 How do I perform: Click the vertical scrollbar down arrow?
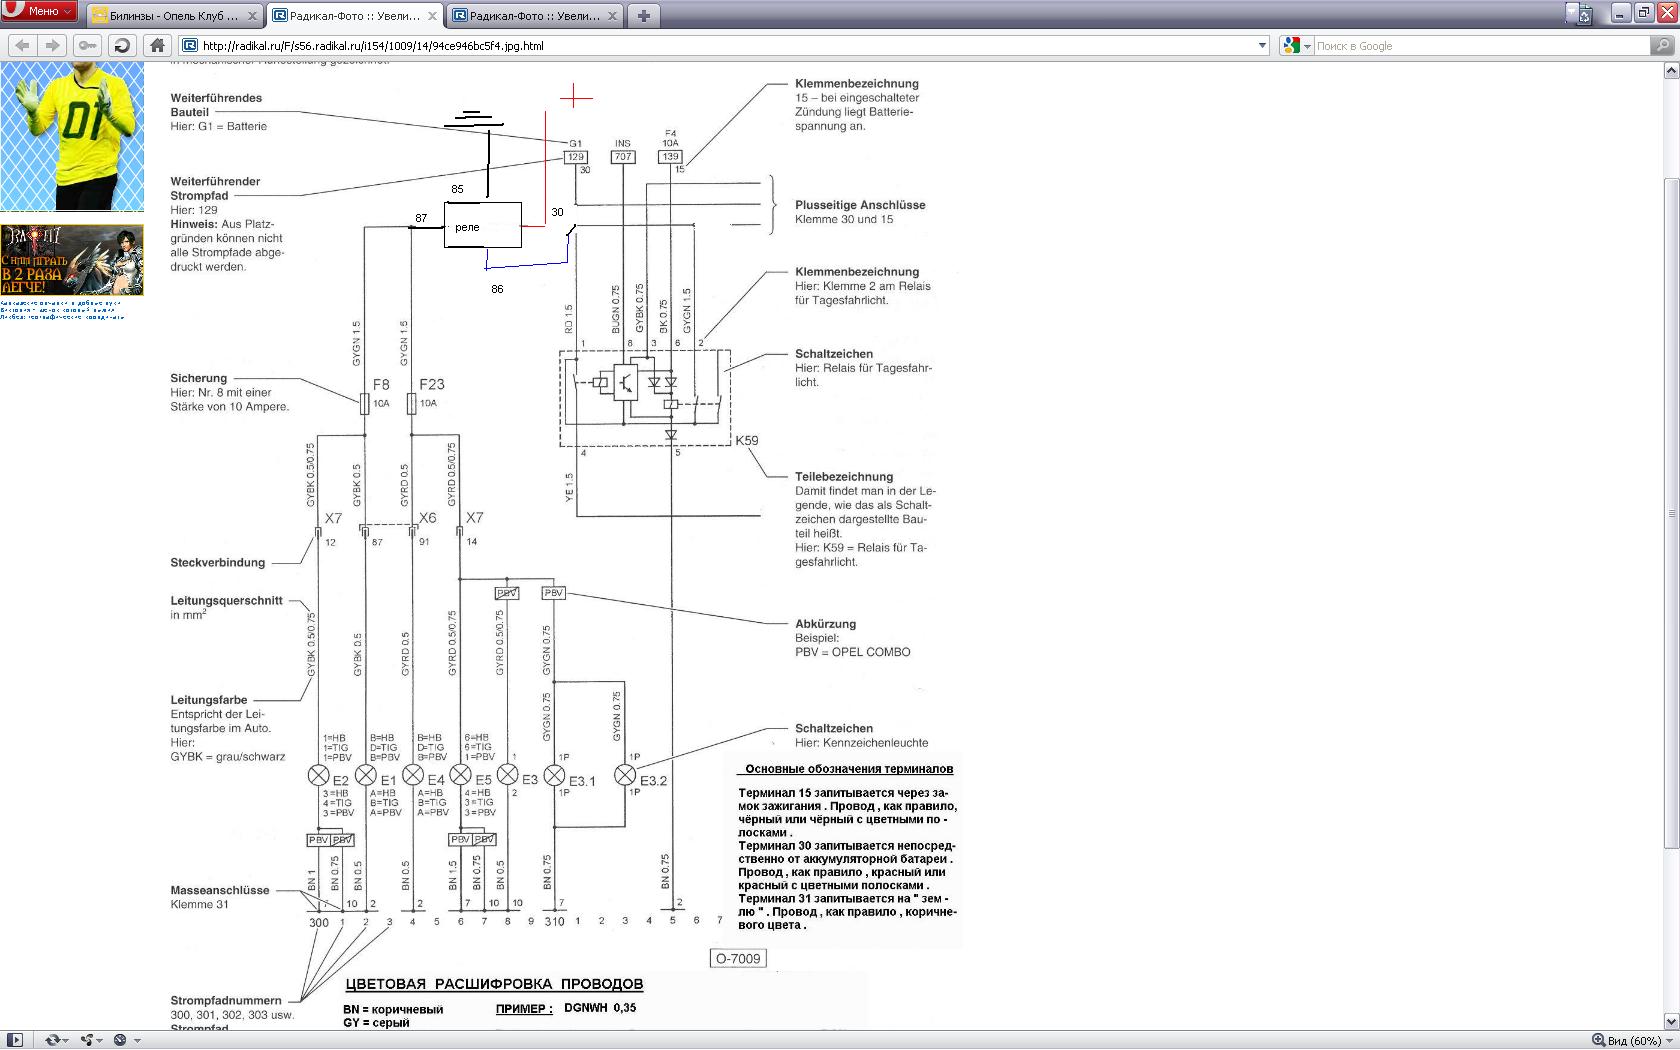click(1670, 1021)
